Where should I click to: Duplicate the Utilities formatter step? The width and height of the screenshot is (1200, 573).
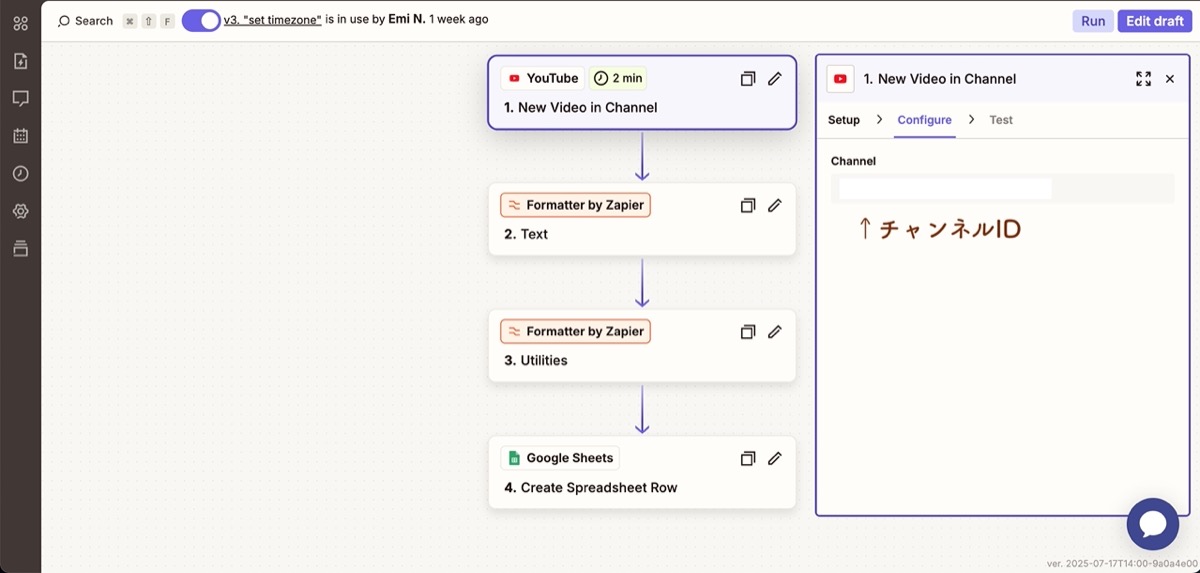tap(747, 332)
